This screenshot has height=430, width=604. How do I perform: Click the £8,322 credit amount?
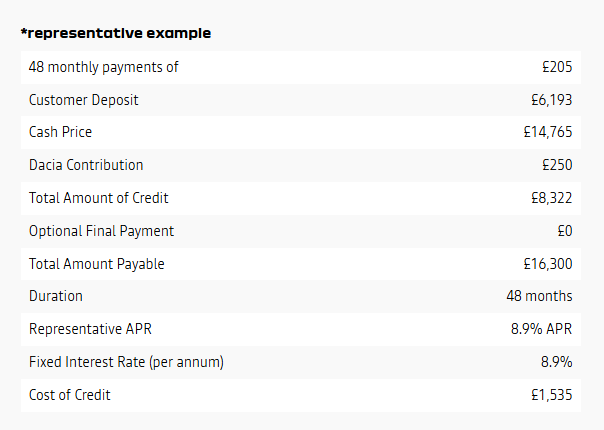[552, 198]
